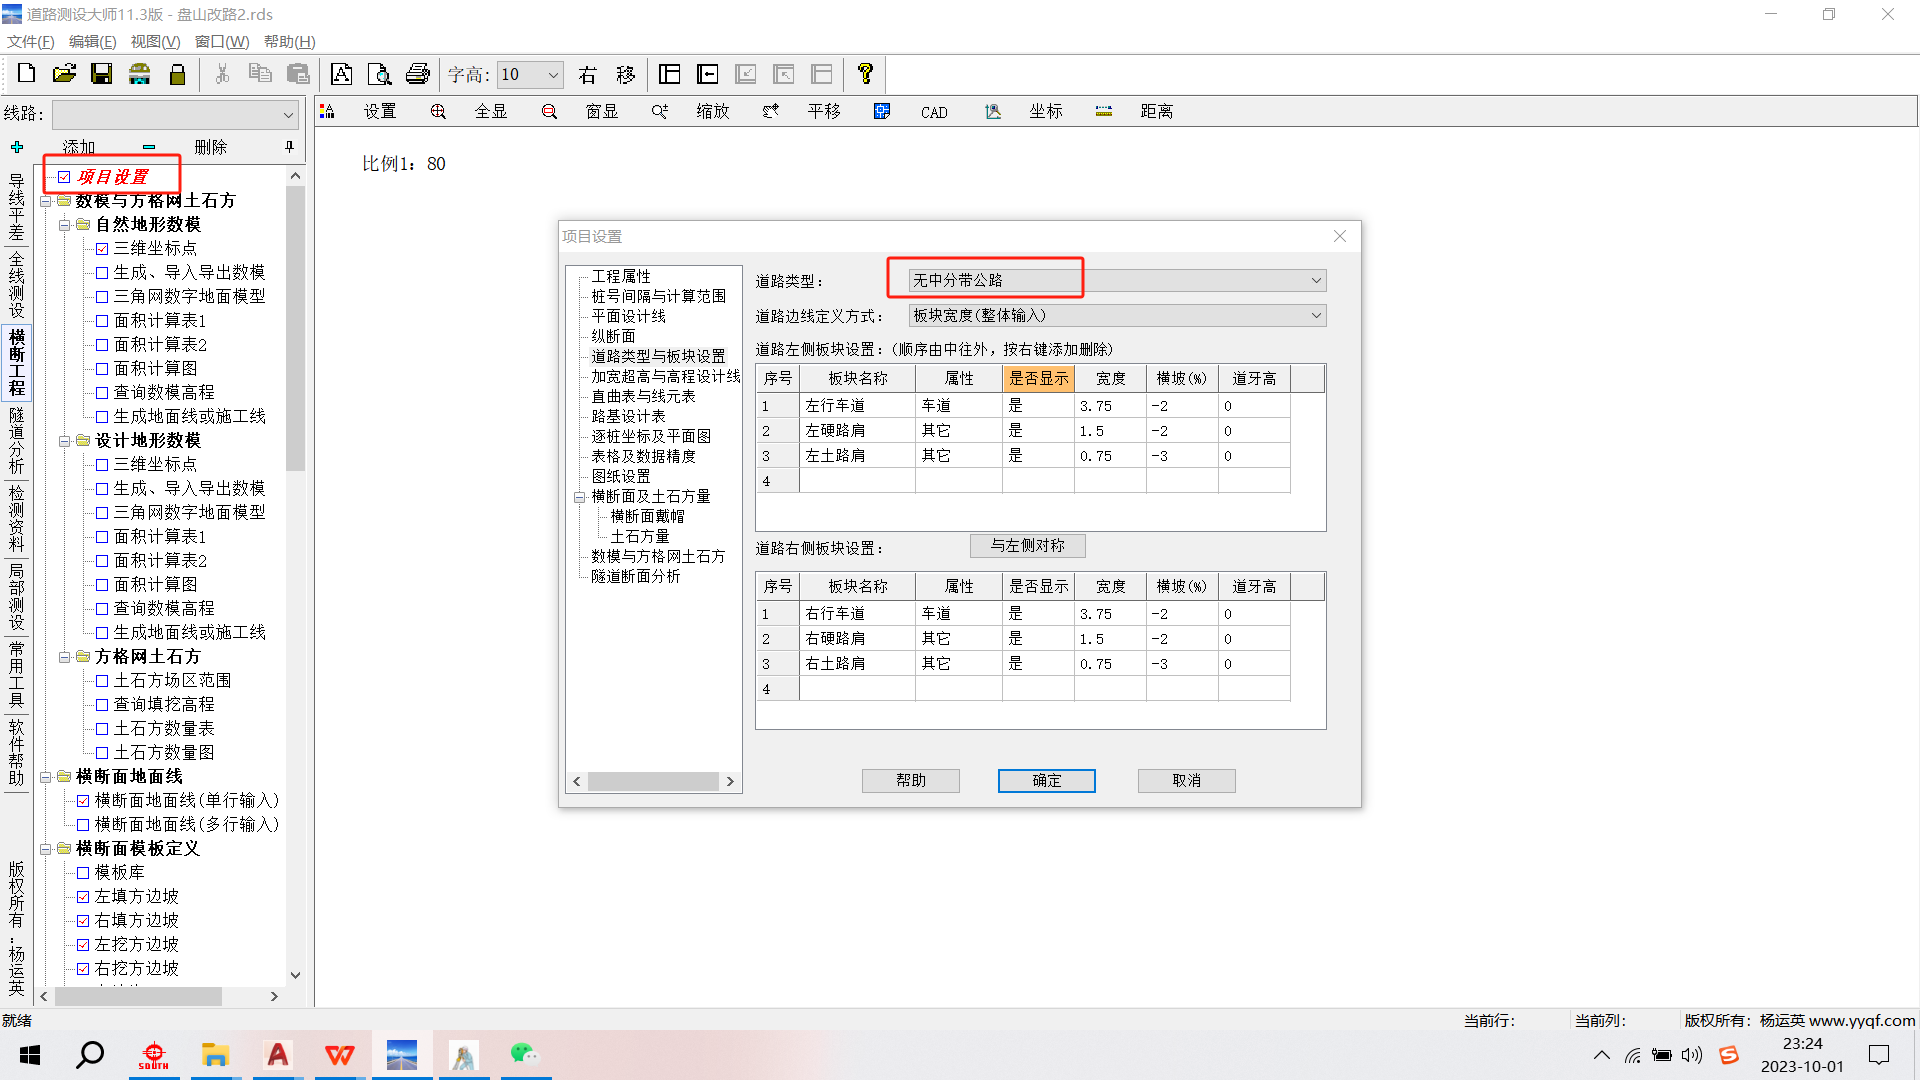Open the 视图(V) menu
Viewport: 1920px width, 1080px height.
[155, 41]
